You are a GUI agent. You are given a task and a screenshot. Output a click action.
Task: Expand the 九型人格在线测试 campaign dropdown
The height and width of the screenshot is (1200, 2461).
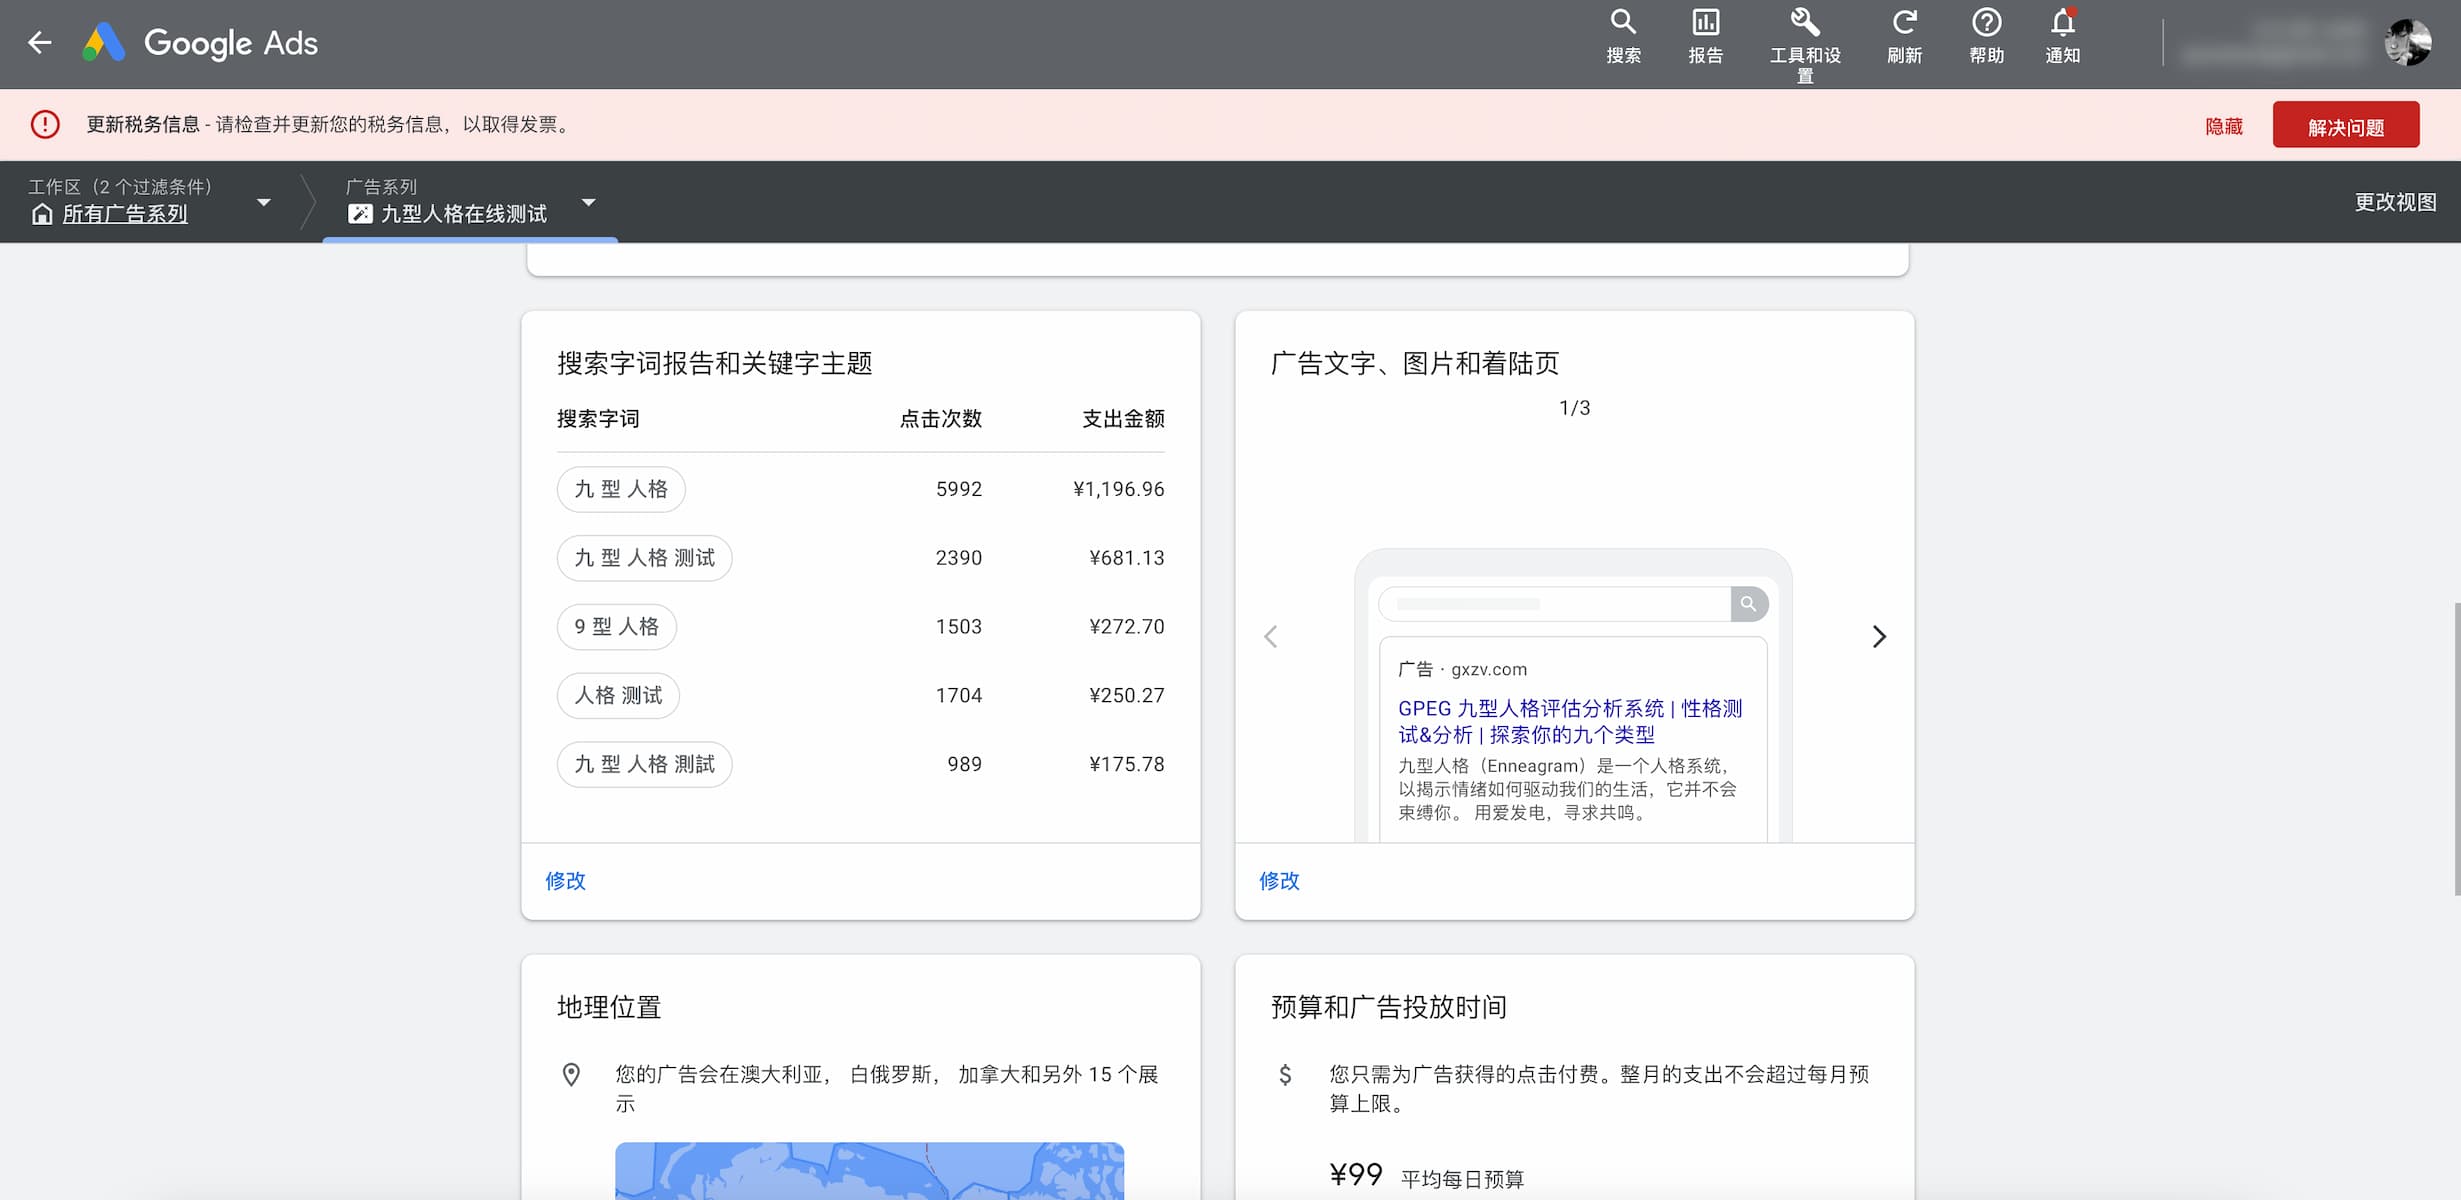pyautogui.click(x=589, y=202)
